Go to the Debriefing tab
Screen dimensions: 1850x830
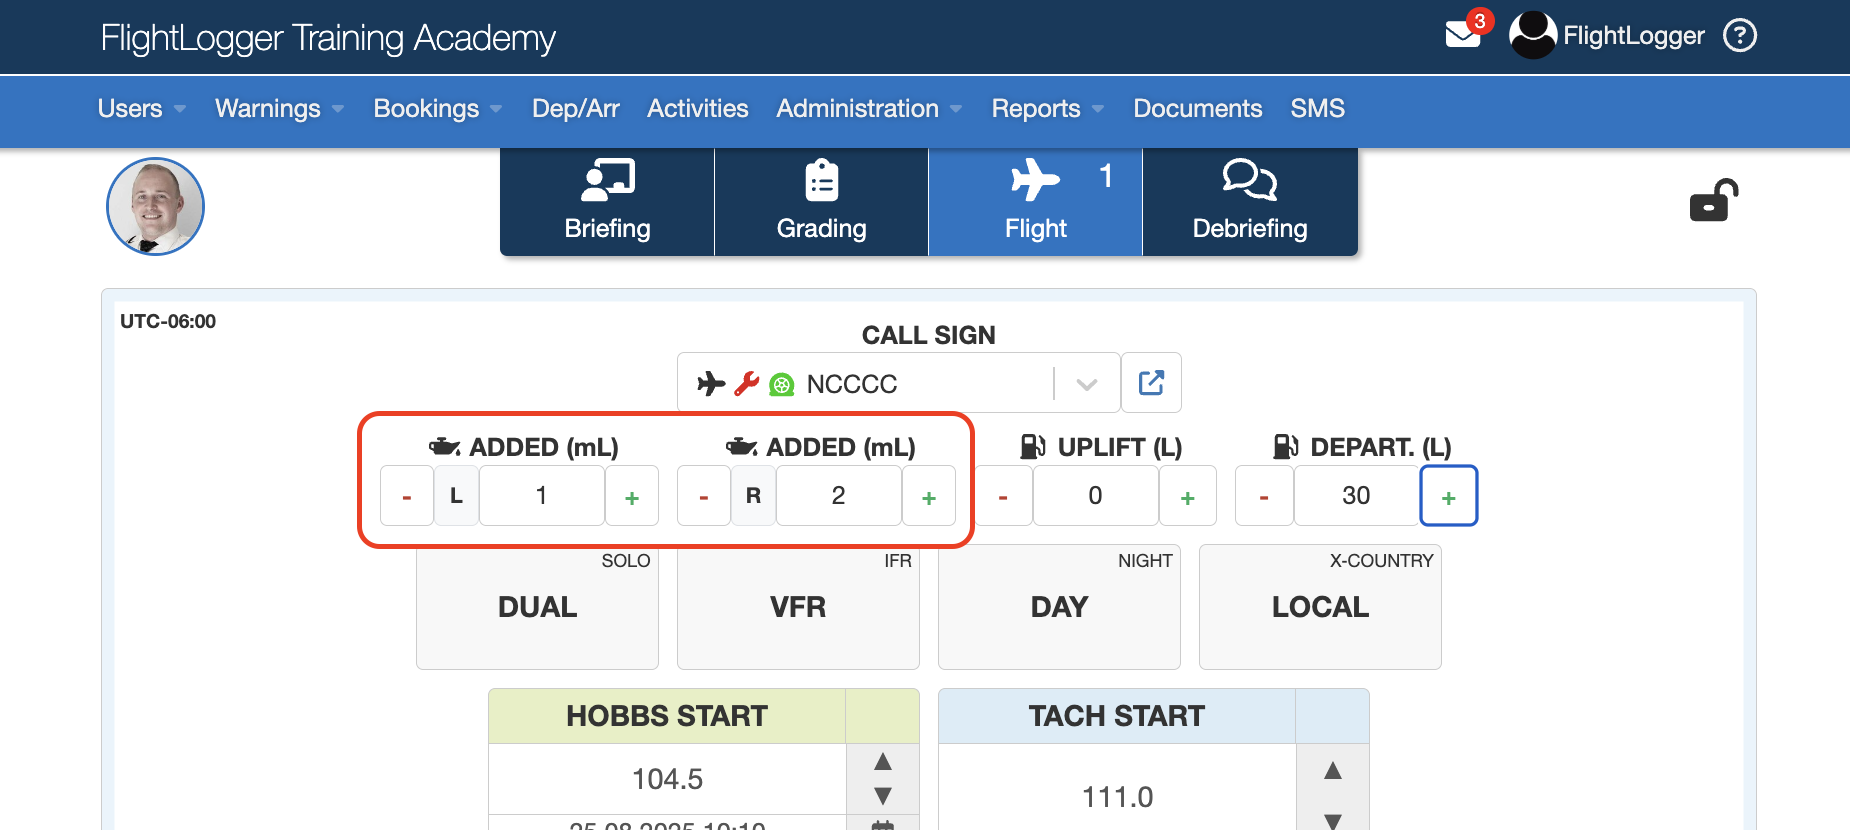pyautogui.click(x=1250, y=201)
